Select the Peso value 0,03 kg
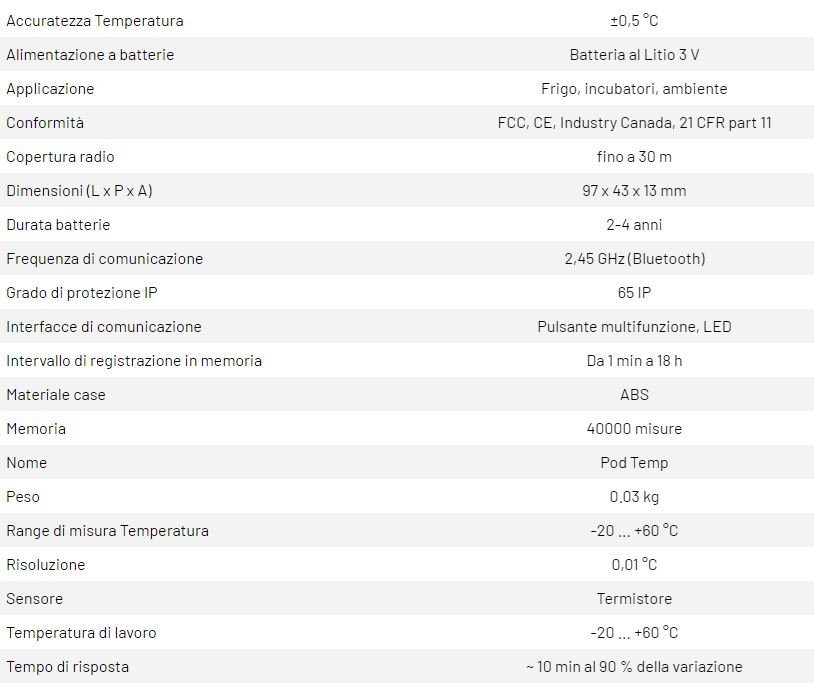814x687 pixels. pyautogui.click(x=634, y=497)
